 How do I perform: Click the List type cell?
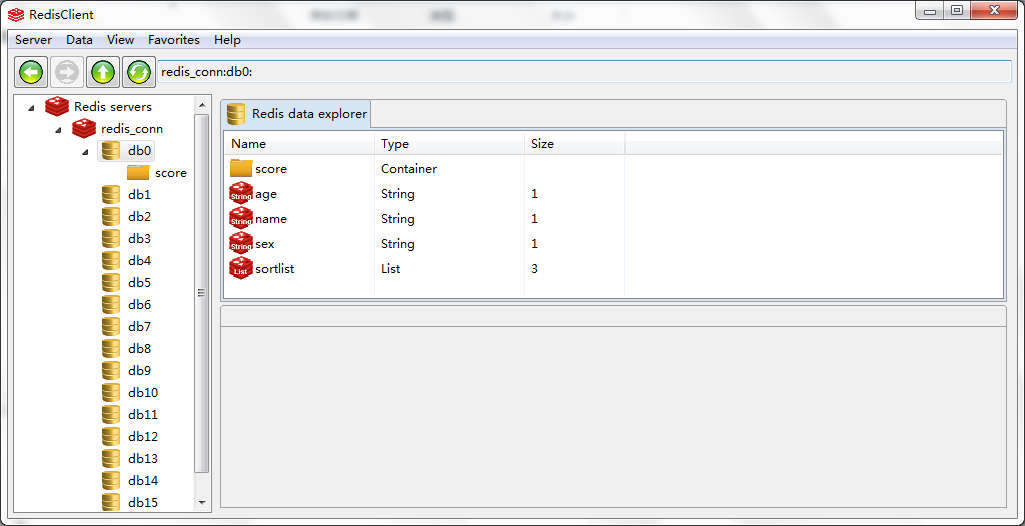(391, 269)
